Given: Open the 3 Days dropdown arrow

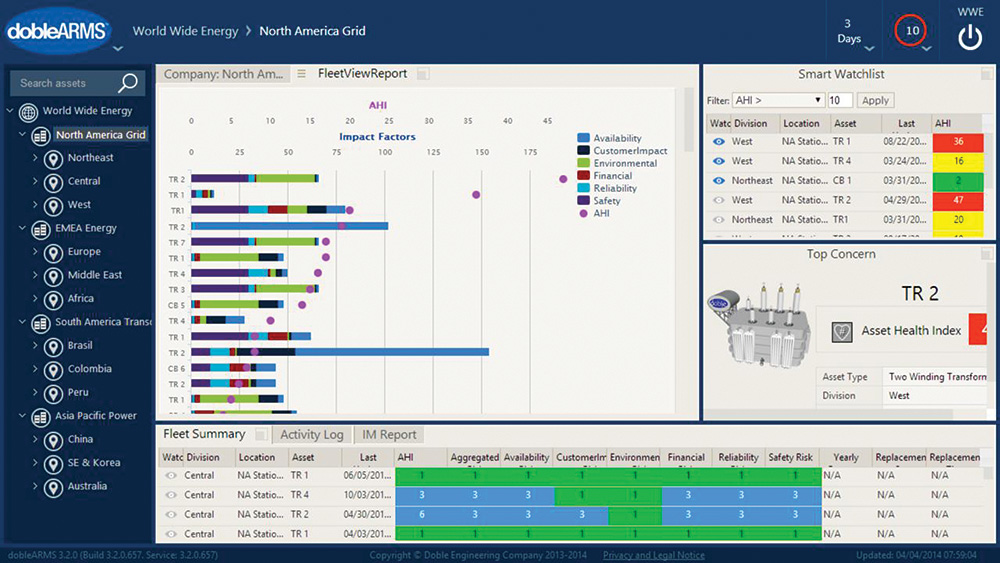Looking at the screenshot, I should [x=869, y=48].
